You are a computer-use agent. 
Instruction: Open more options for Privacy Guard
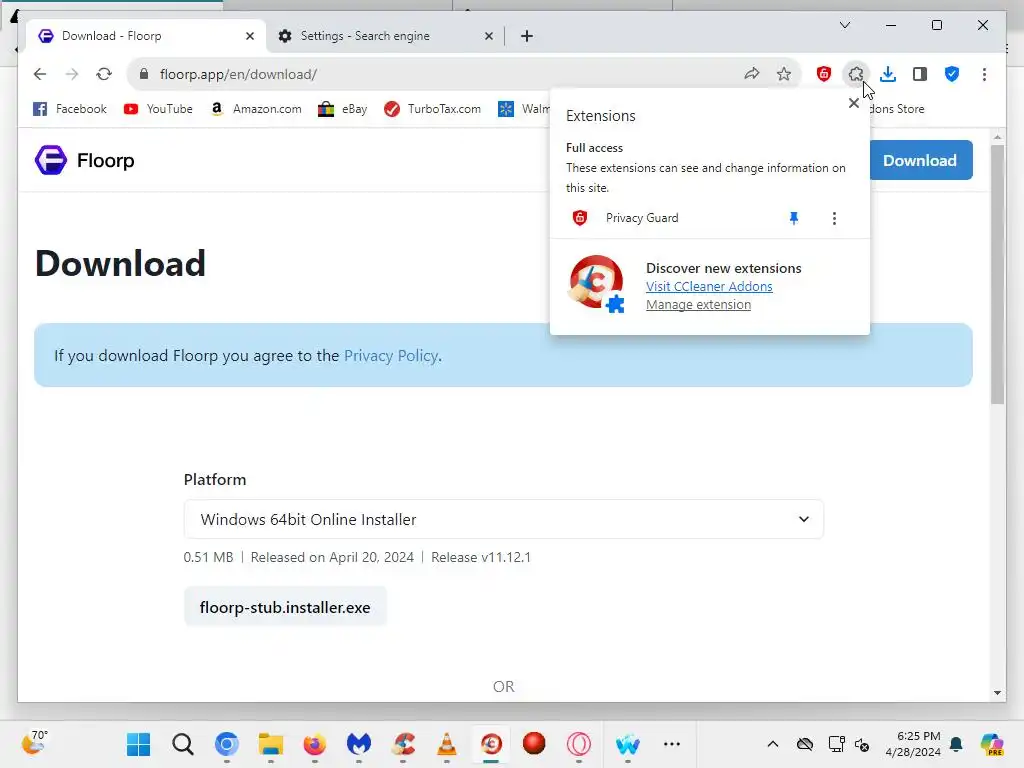834,218
